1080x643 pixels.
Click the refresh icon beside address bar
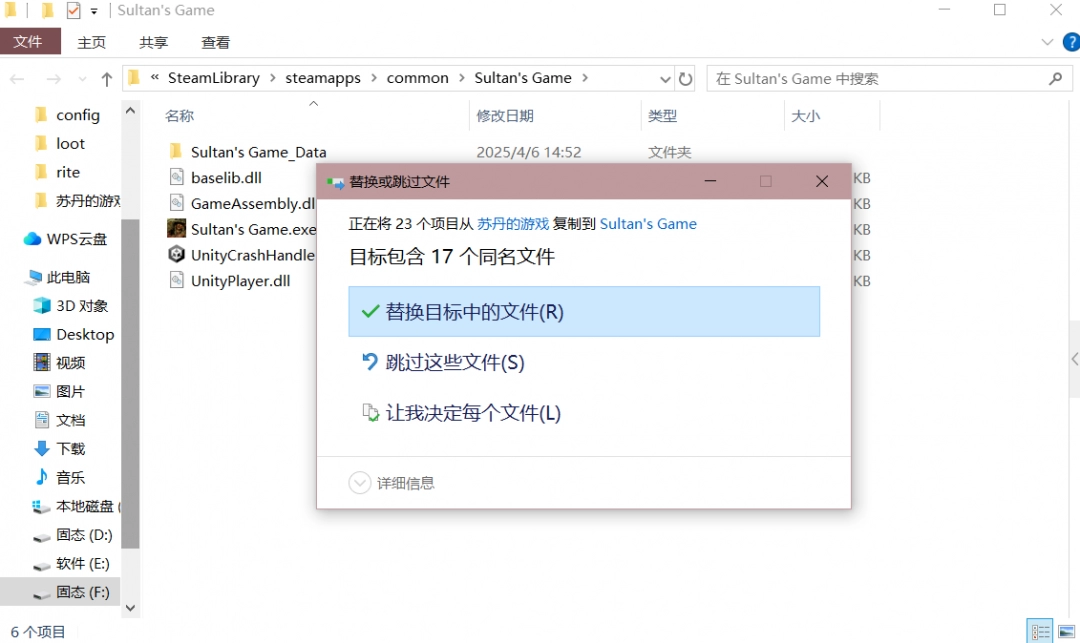[685, 79]
